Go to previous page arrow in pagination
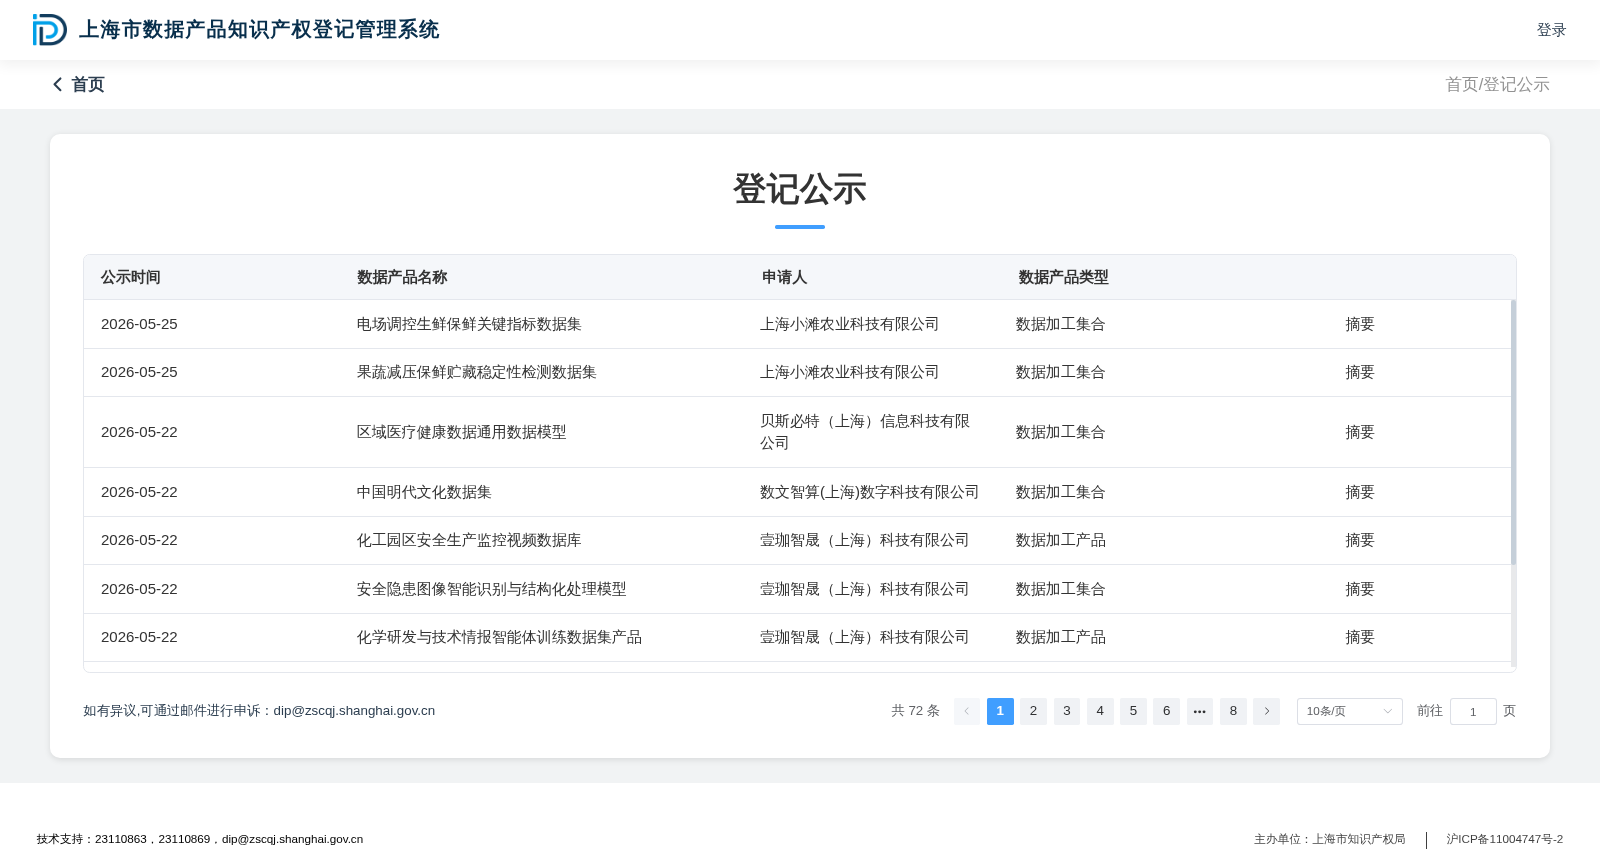 point(967,711)
